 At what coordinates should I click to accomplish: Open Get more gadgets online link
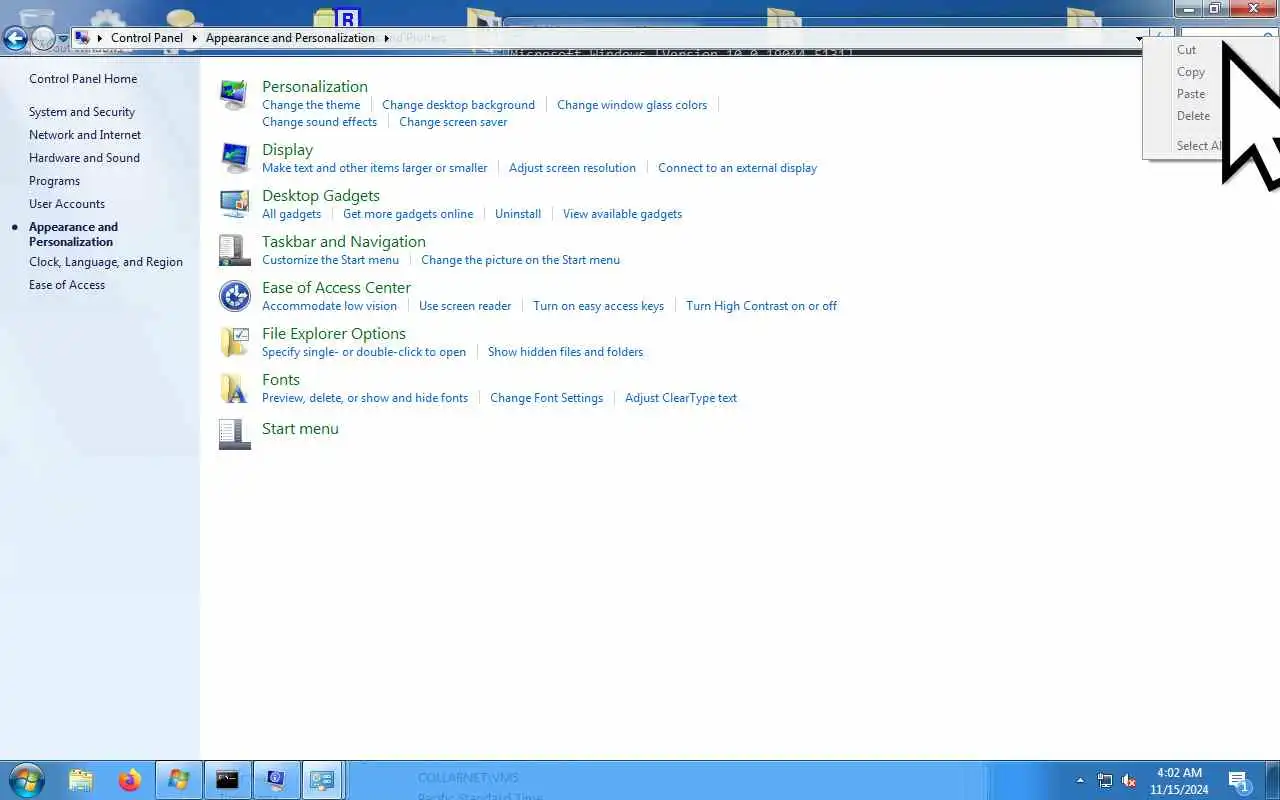[408, 214]
